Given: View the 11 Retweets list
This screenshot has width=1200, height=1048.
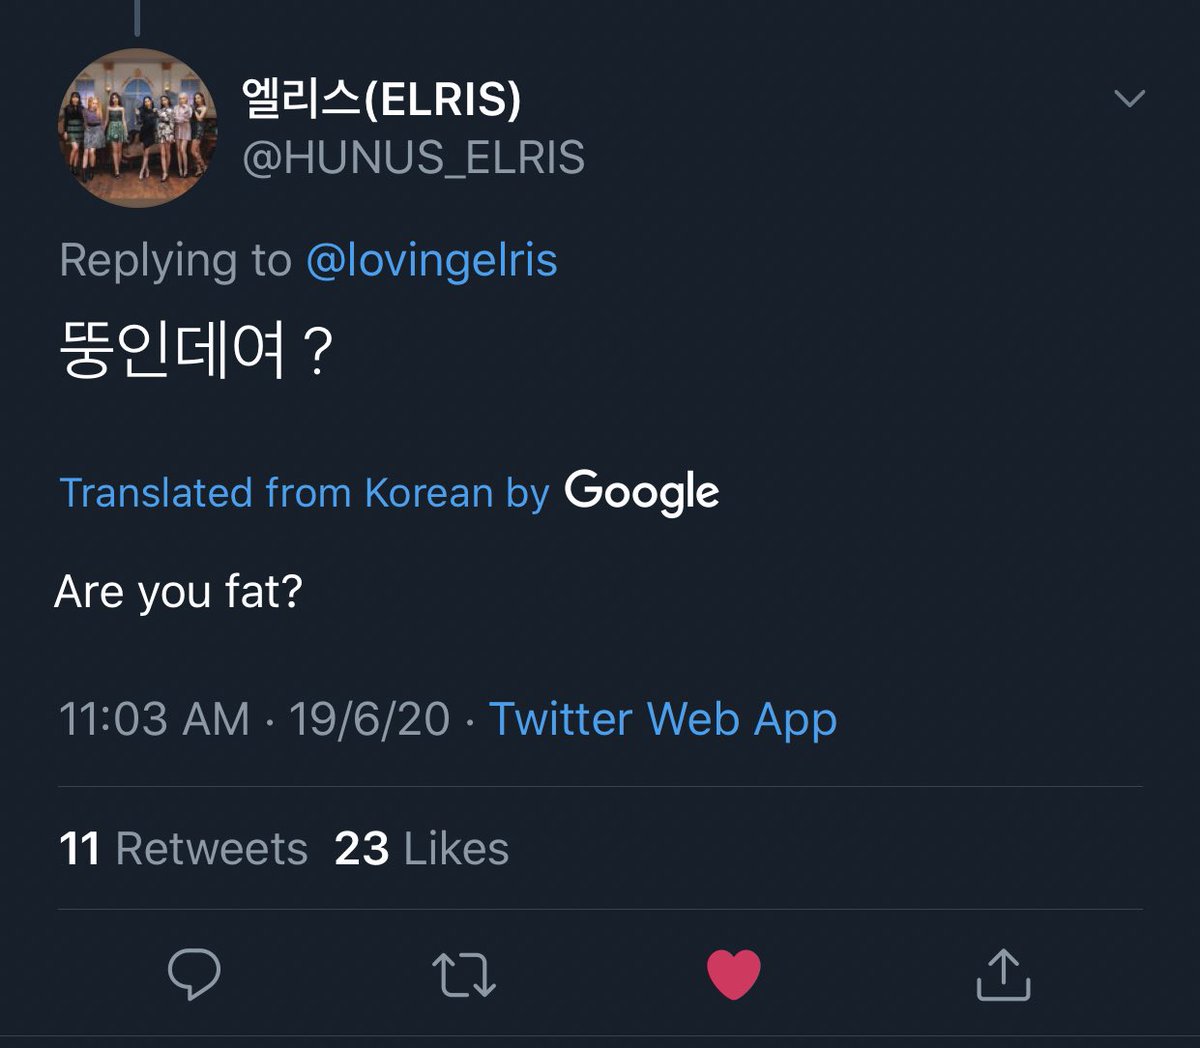Looking at the screenshot, I should click(183, 849).
